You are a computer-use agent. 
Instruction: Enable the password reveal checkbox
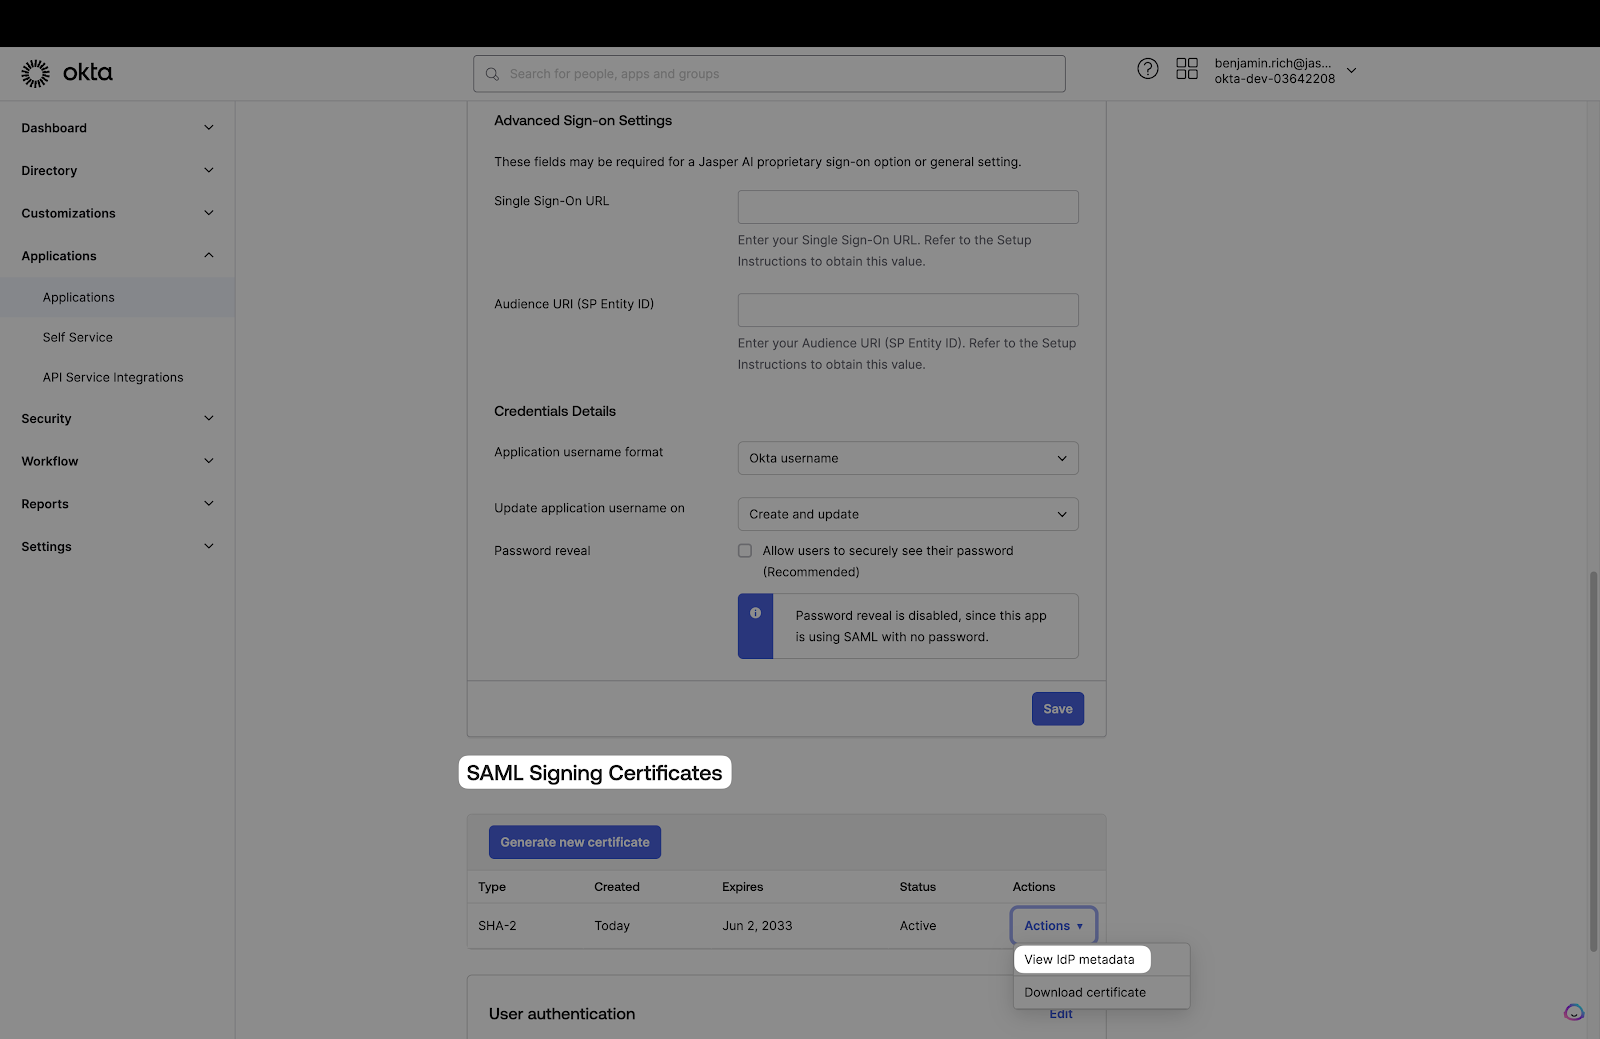(745, 551)
